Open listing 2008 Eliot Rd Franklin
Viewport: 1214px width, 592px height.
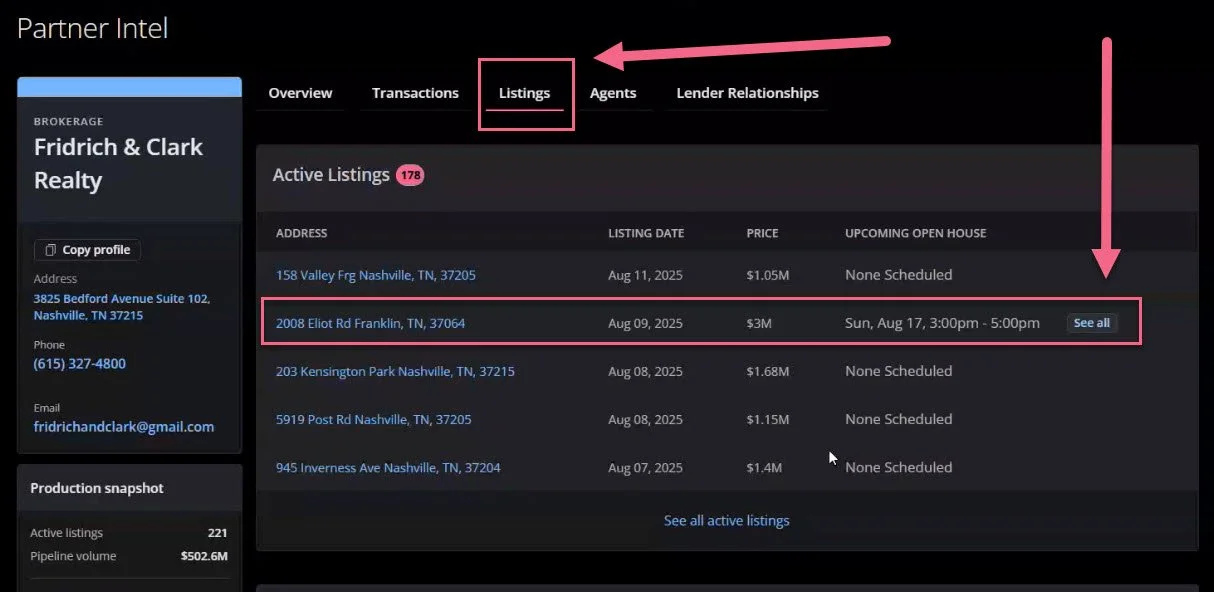[371, 323]
